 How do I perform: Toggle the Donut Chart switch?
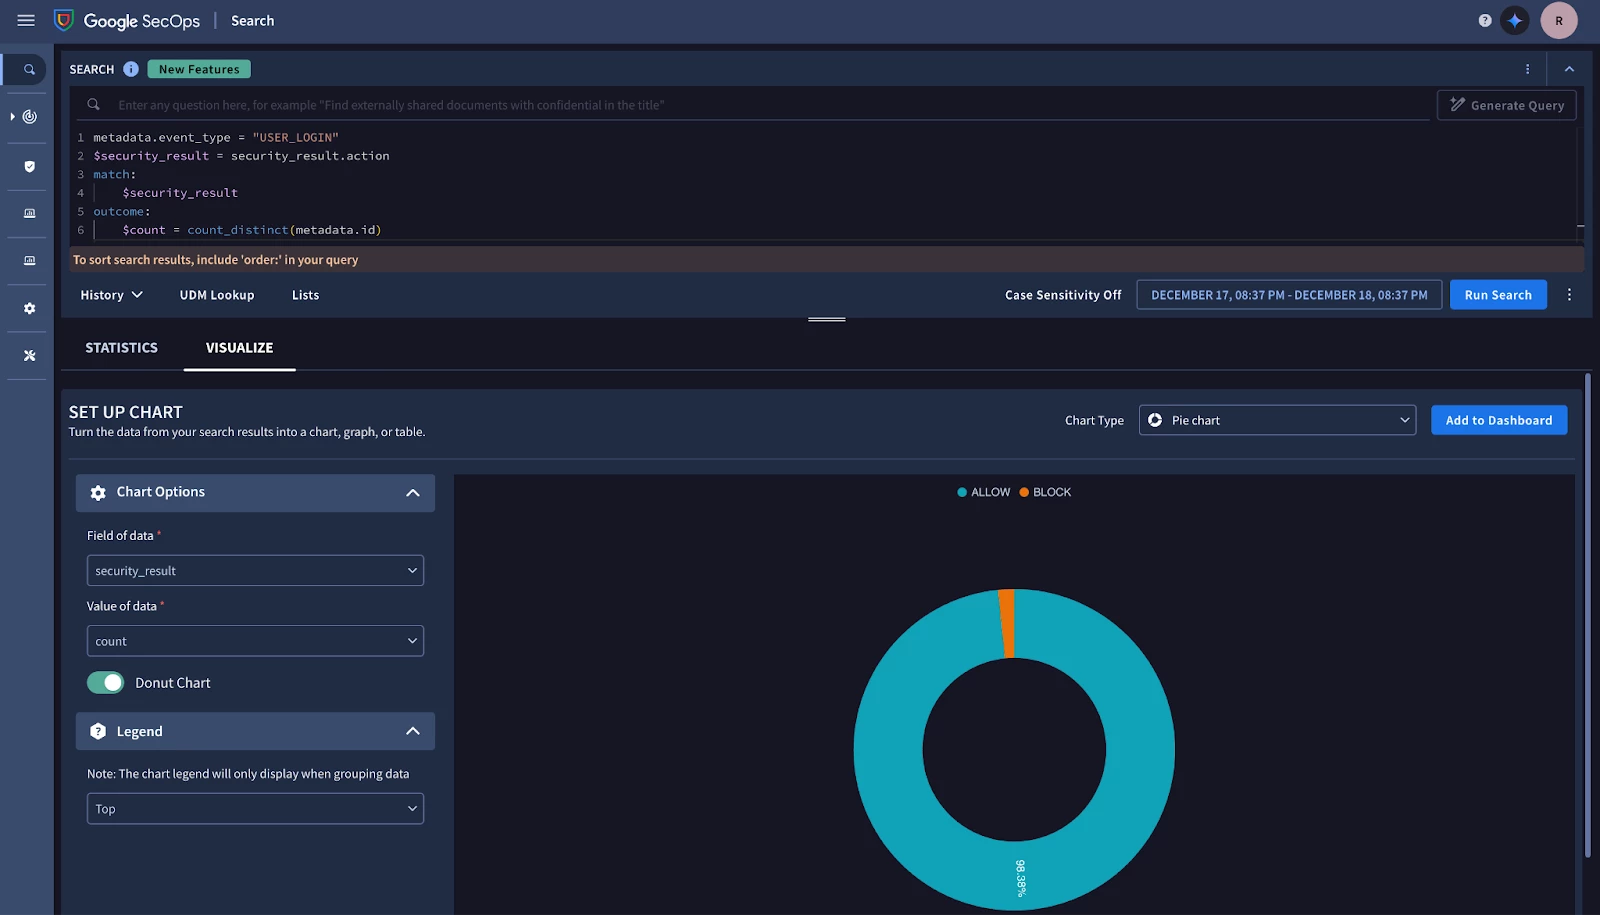pos(105,683)
